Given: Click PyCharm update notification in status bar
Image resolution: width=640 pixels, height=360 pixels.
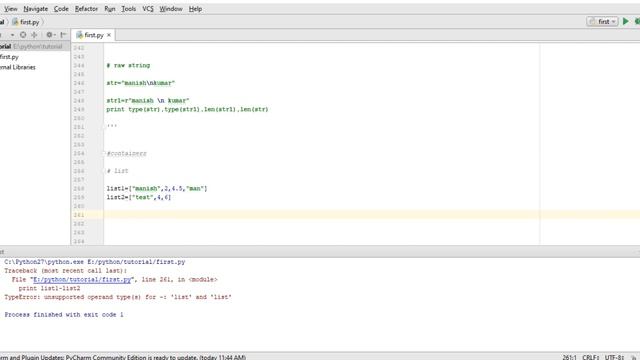Looking at the screenshot, I should [123, 357].
